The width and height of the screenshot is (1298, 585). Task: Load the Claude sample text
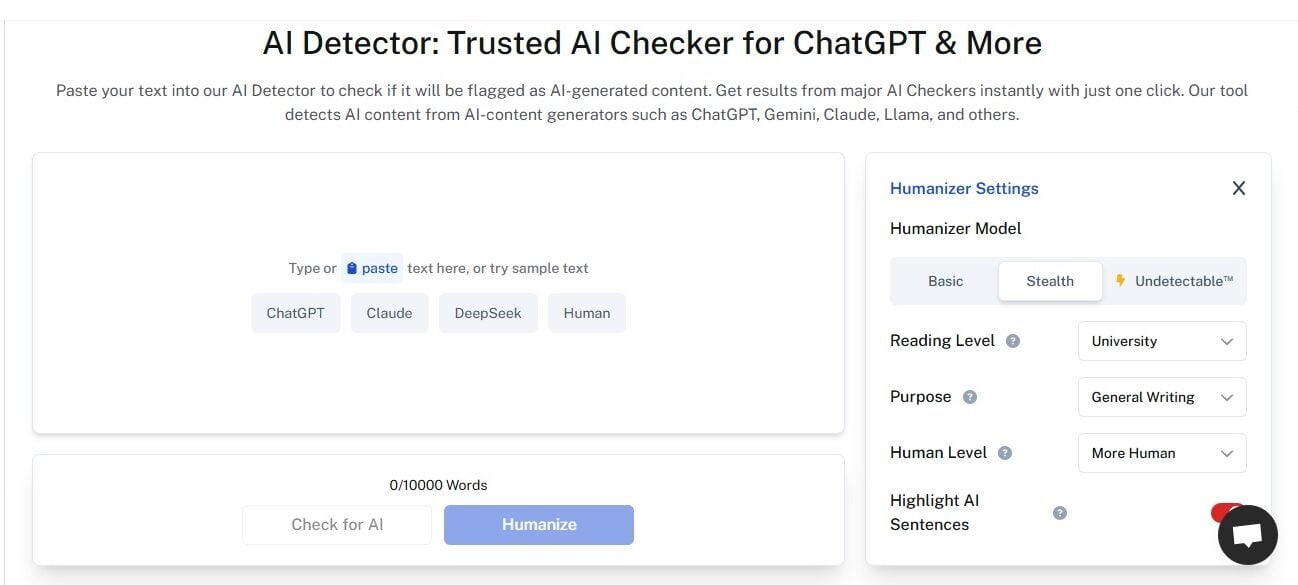pos(389,313)
